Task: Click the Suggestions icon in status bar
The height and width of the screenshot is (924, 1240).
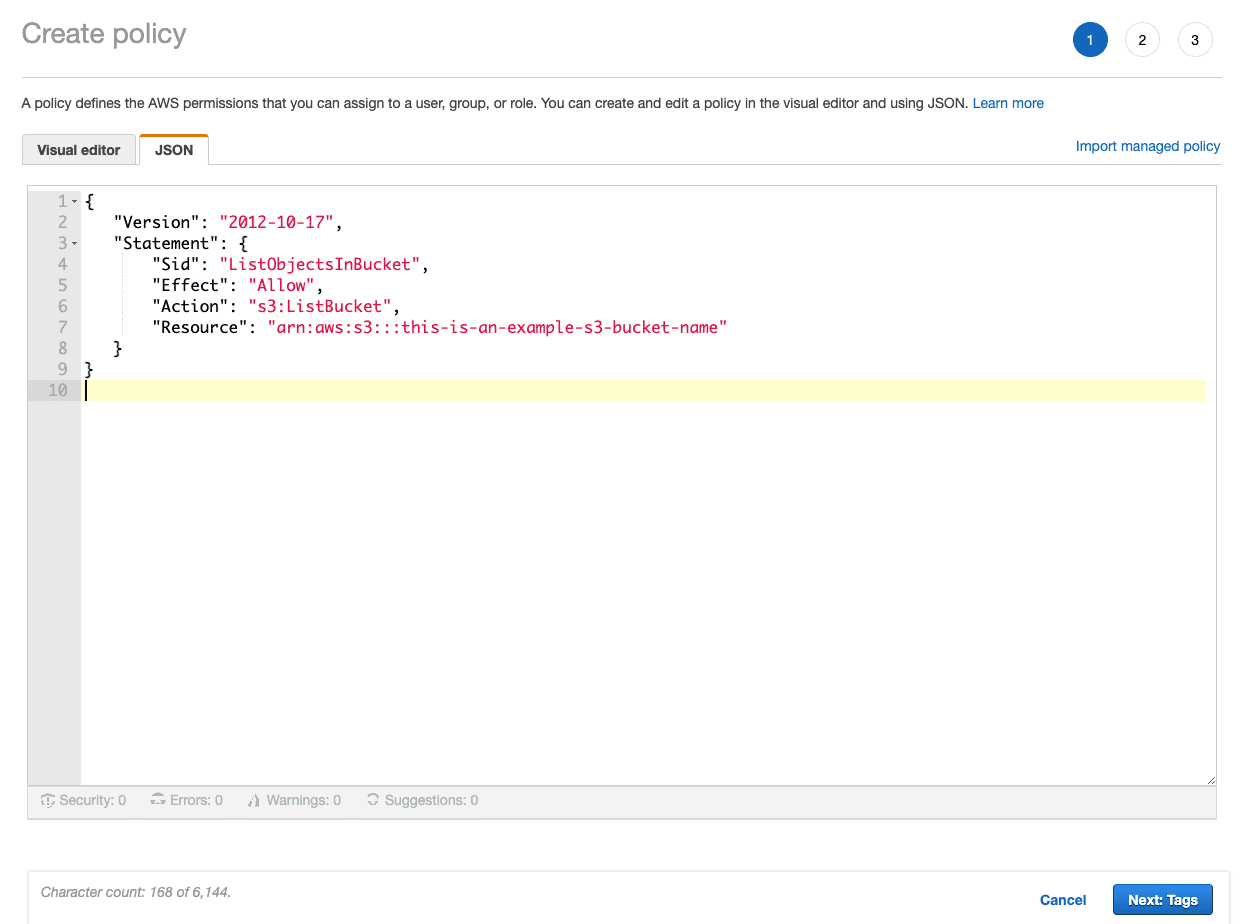Action: [373, 800]
